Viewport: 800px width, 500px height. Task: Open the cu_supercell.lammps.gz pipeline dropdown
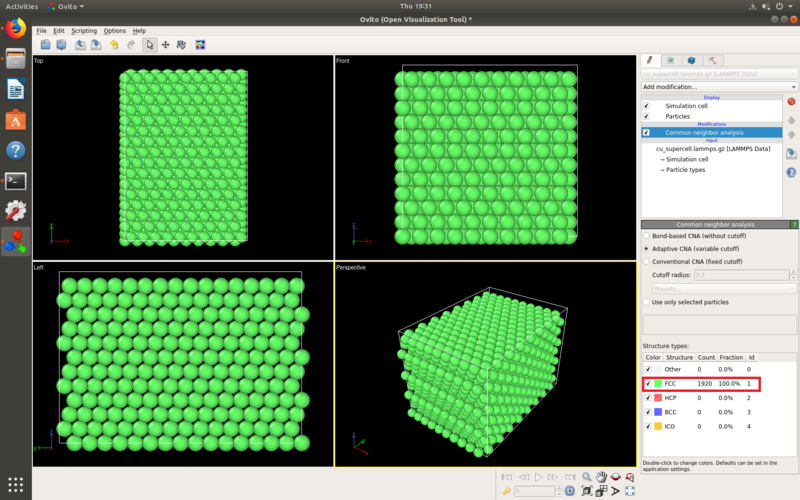click(719, 74)
